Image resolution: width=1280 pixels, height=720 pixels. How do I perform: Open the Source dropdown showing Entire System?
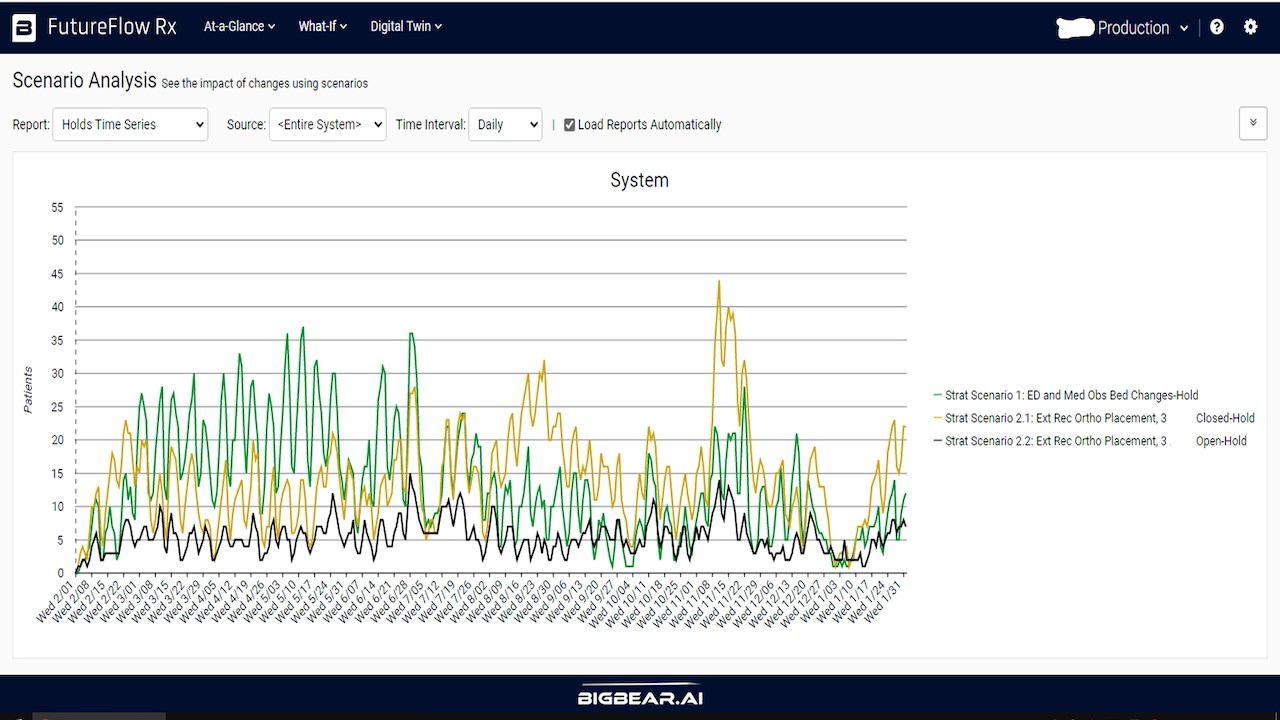(x=328, y=125)
